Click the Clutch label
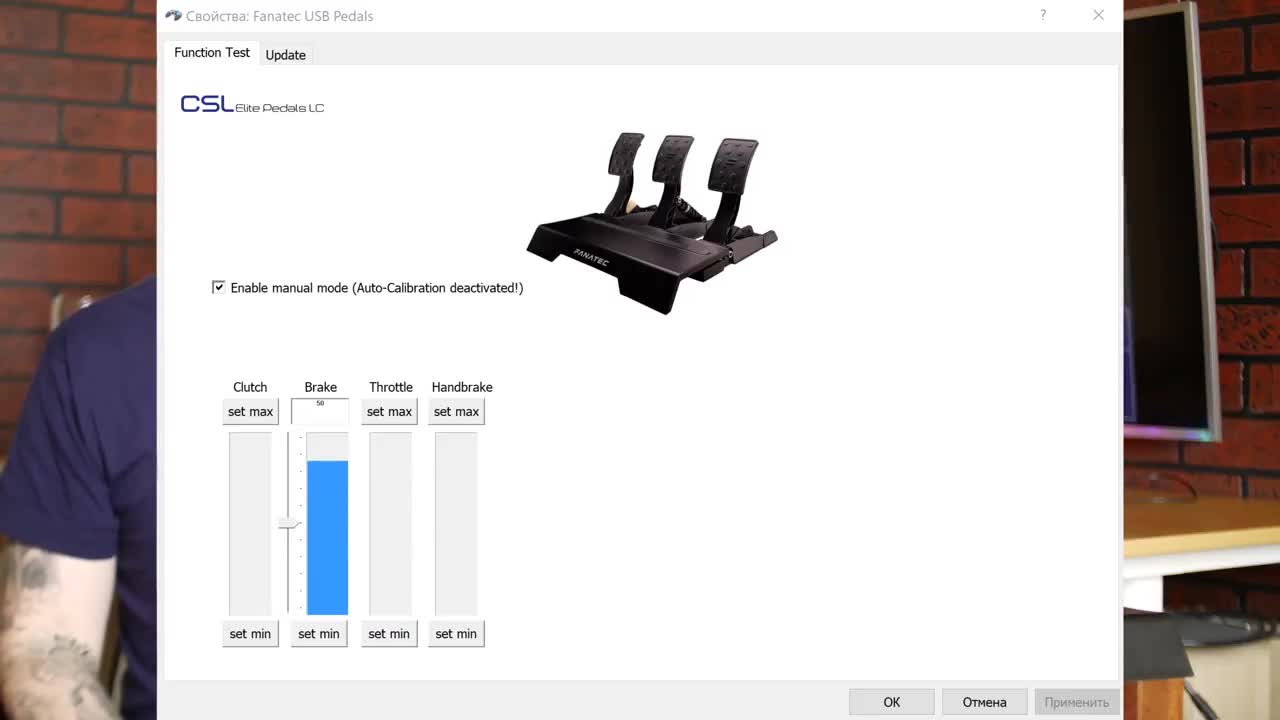The height and width of the screenshot is (720, 1280). click(250, 387)
